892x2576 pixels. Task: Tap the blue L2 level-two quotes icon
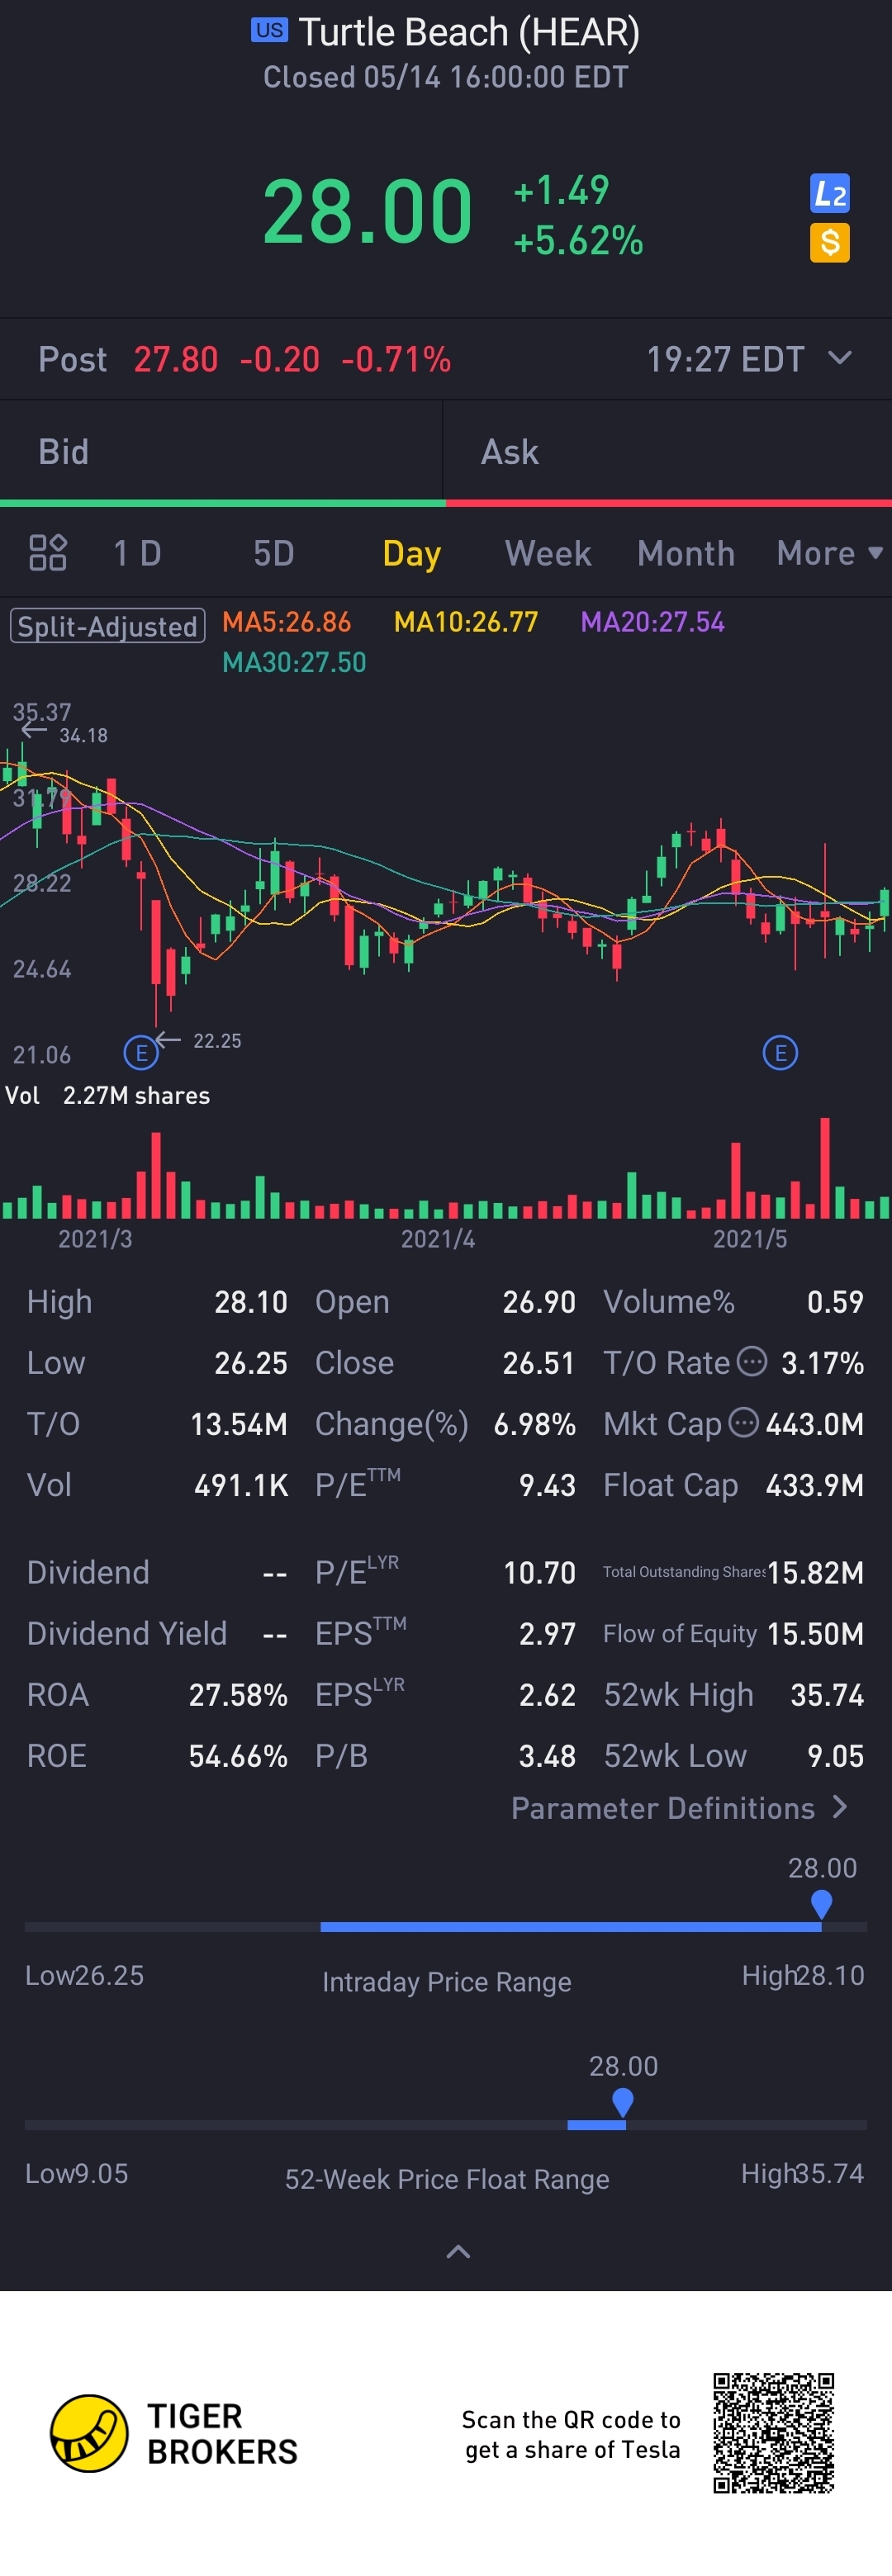coord(829,194)
